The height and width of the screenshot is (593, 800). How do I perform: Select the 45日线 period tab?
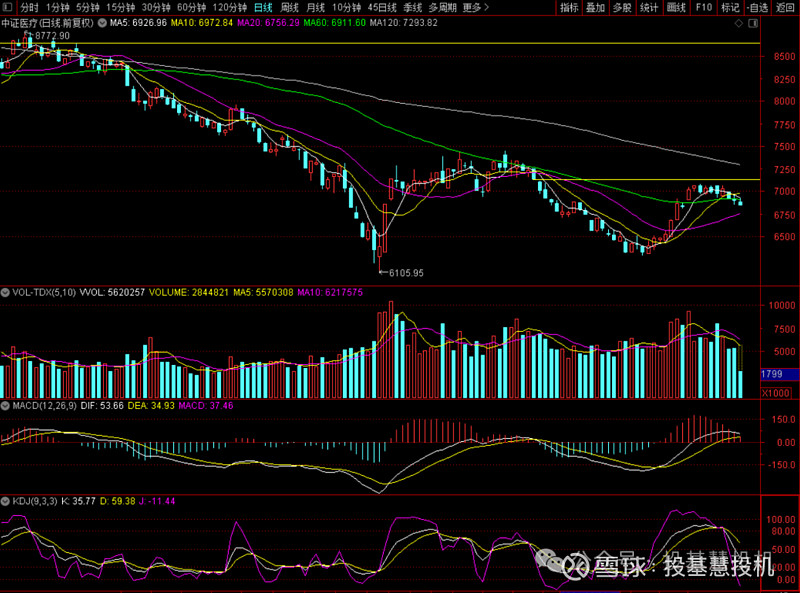click(x=382, y=8)
